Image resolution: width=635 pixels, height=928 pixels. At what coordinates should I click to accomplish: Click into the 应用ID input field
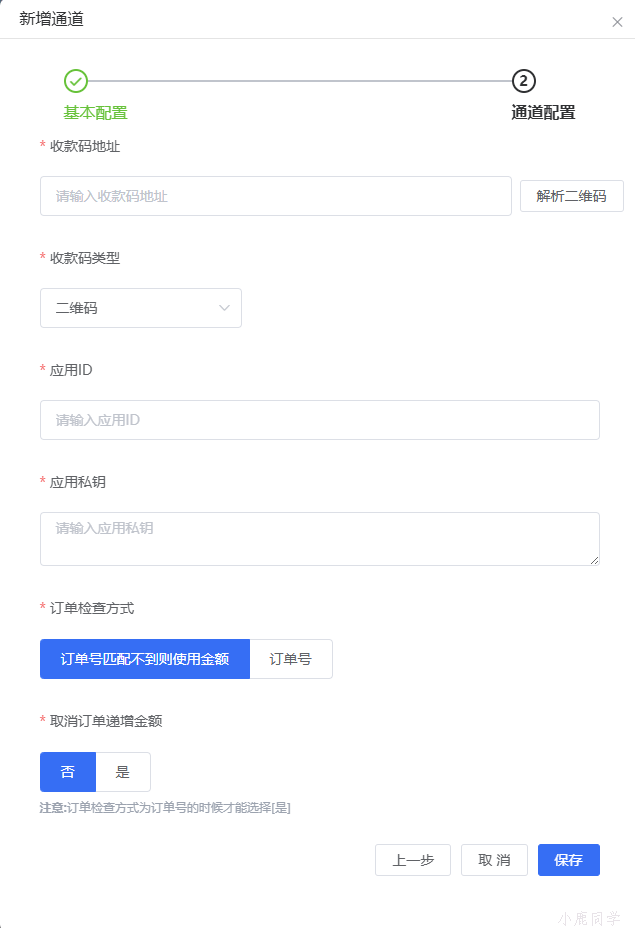[319, 420]
